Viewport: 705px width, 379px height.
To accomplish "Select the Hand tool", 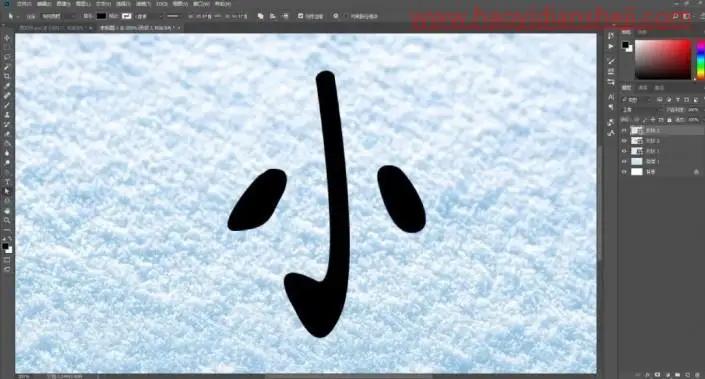I will 7,211.
